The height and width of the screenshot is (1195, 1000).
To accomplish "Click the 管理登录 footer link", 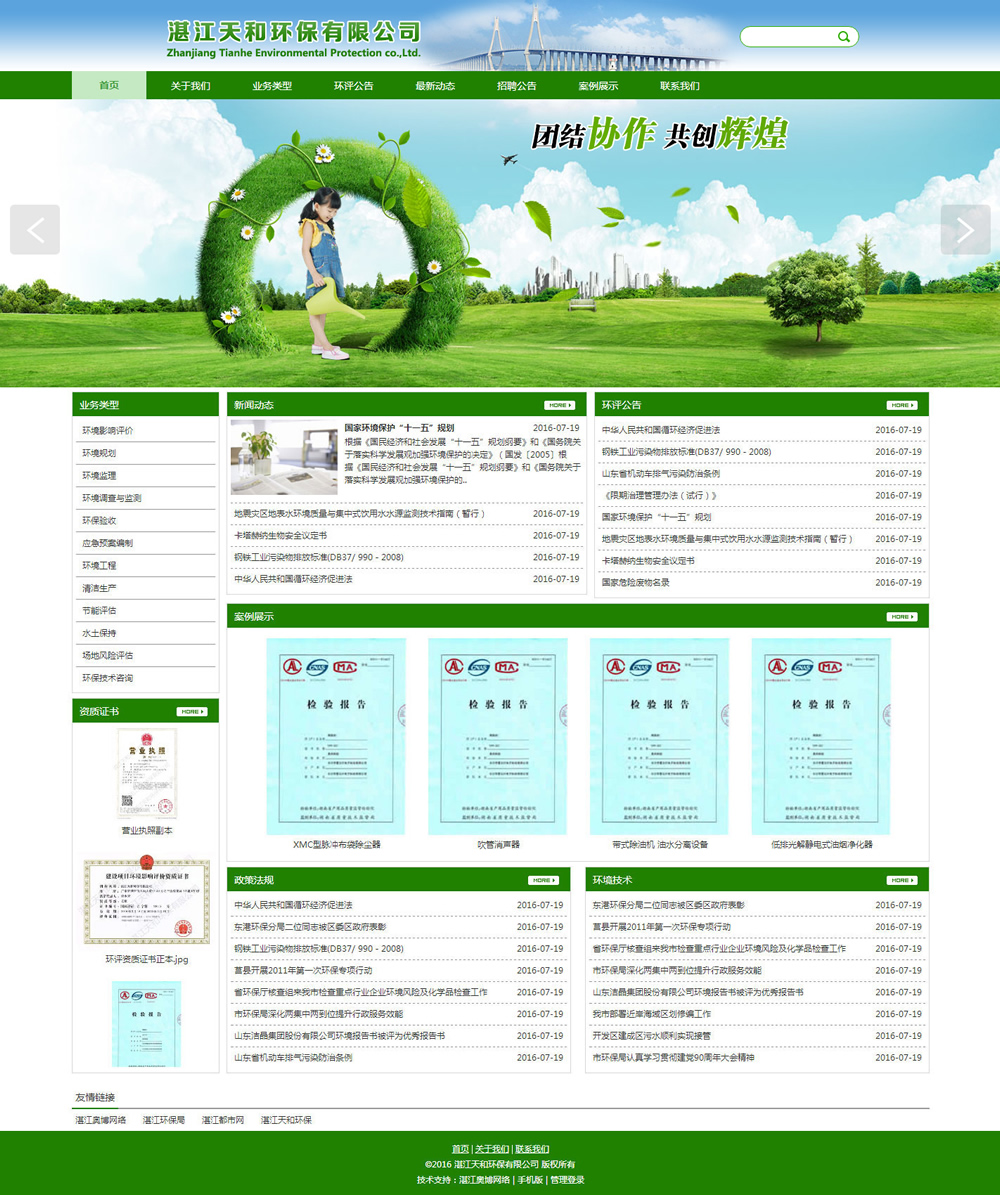I will pos(567,1180).
